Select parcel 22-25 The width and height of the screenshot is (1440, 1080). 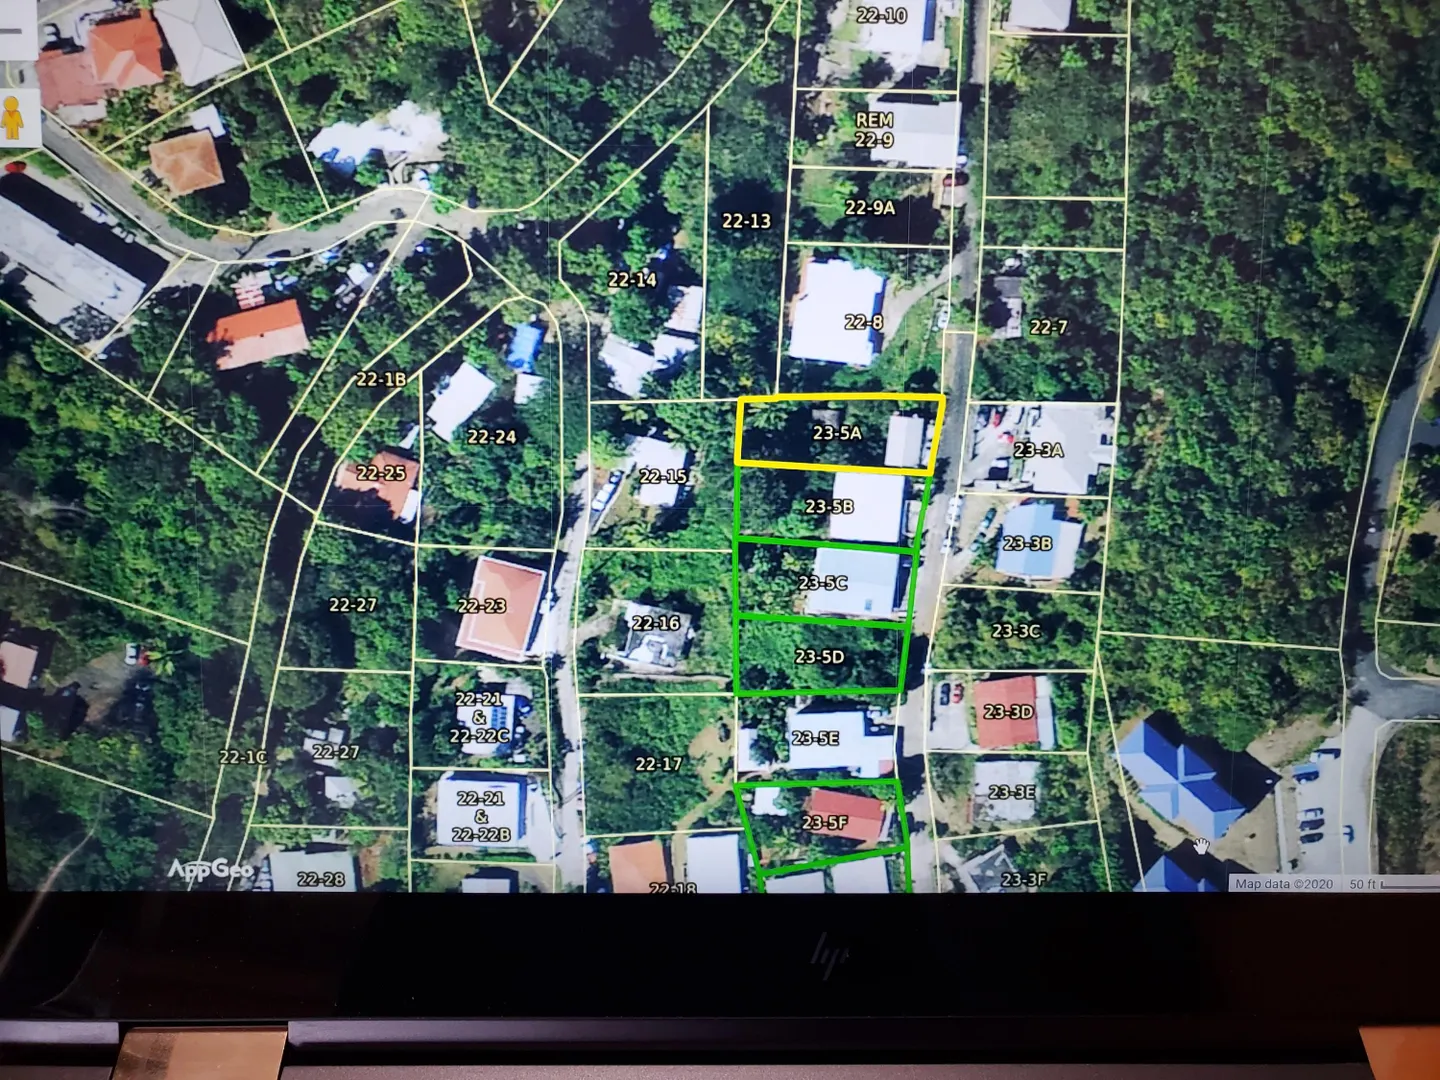381,472
